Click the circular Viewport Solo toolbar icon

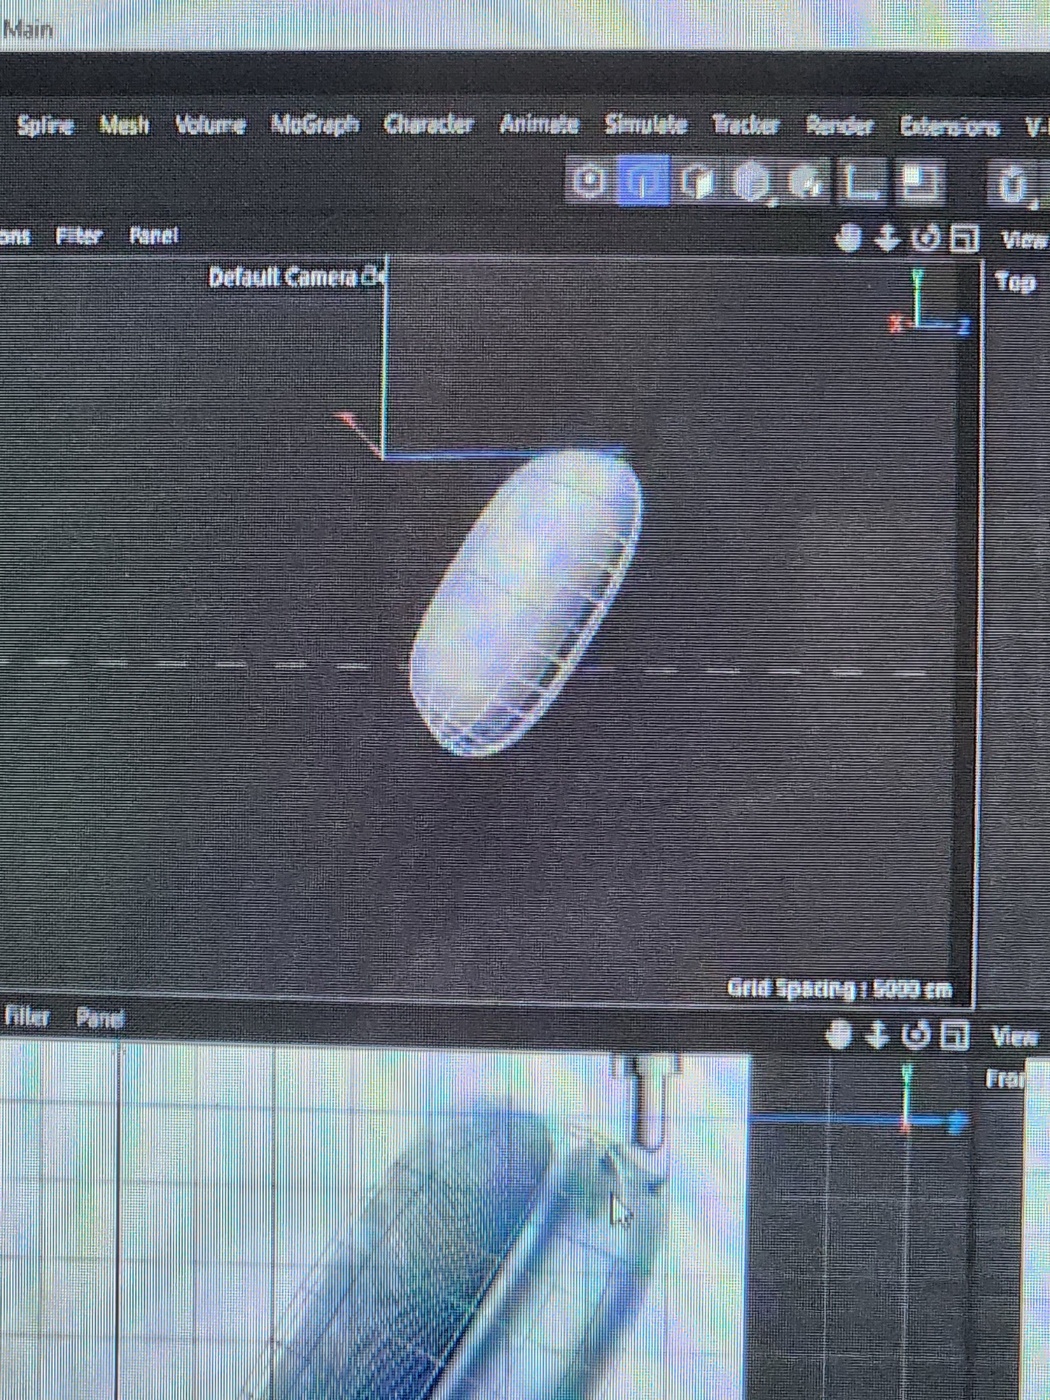pos(589,181)
